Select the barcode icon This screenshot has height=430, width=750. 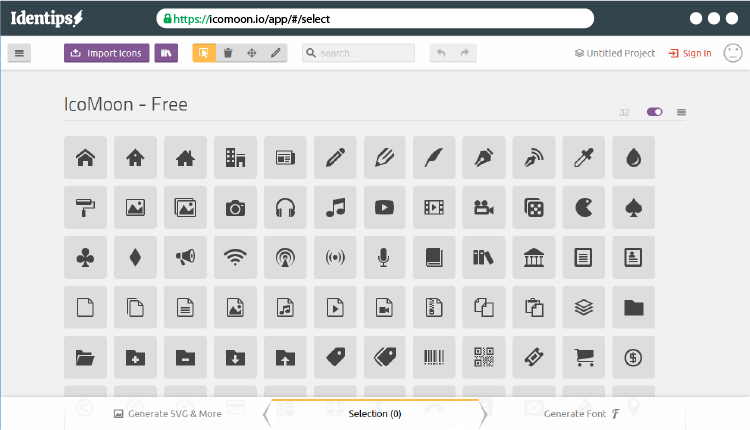click(434, 357)
